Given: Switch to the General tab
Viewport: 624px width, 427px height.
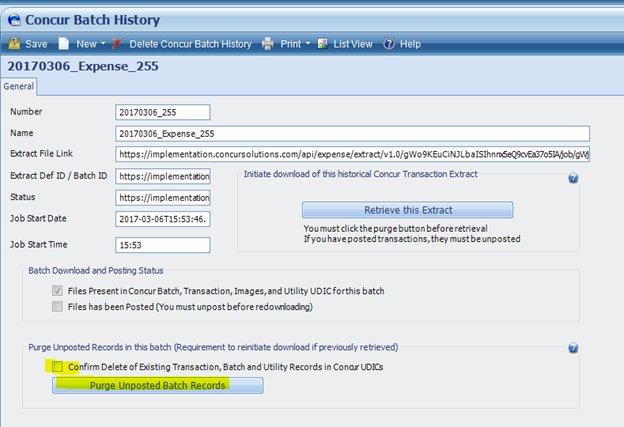Looking at the screenshot, I should click(x=19, y=86).
